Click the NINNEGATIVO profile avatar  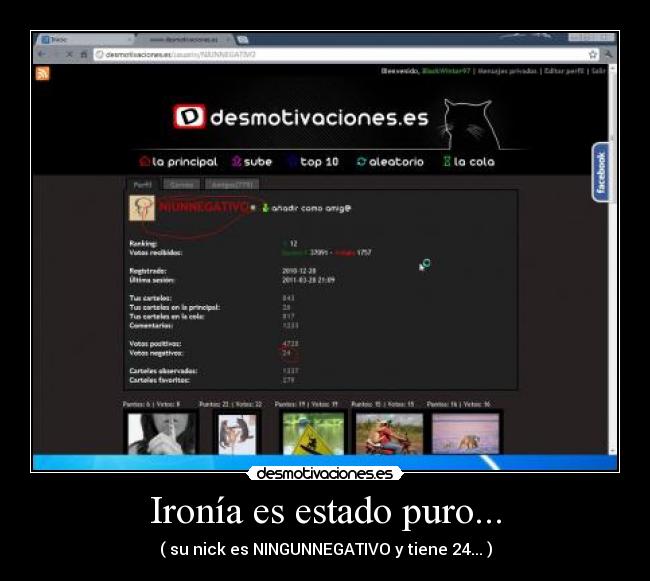point(142,208)
